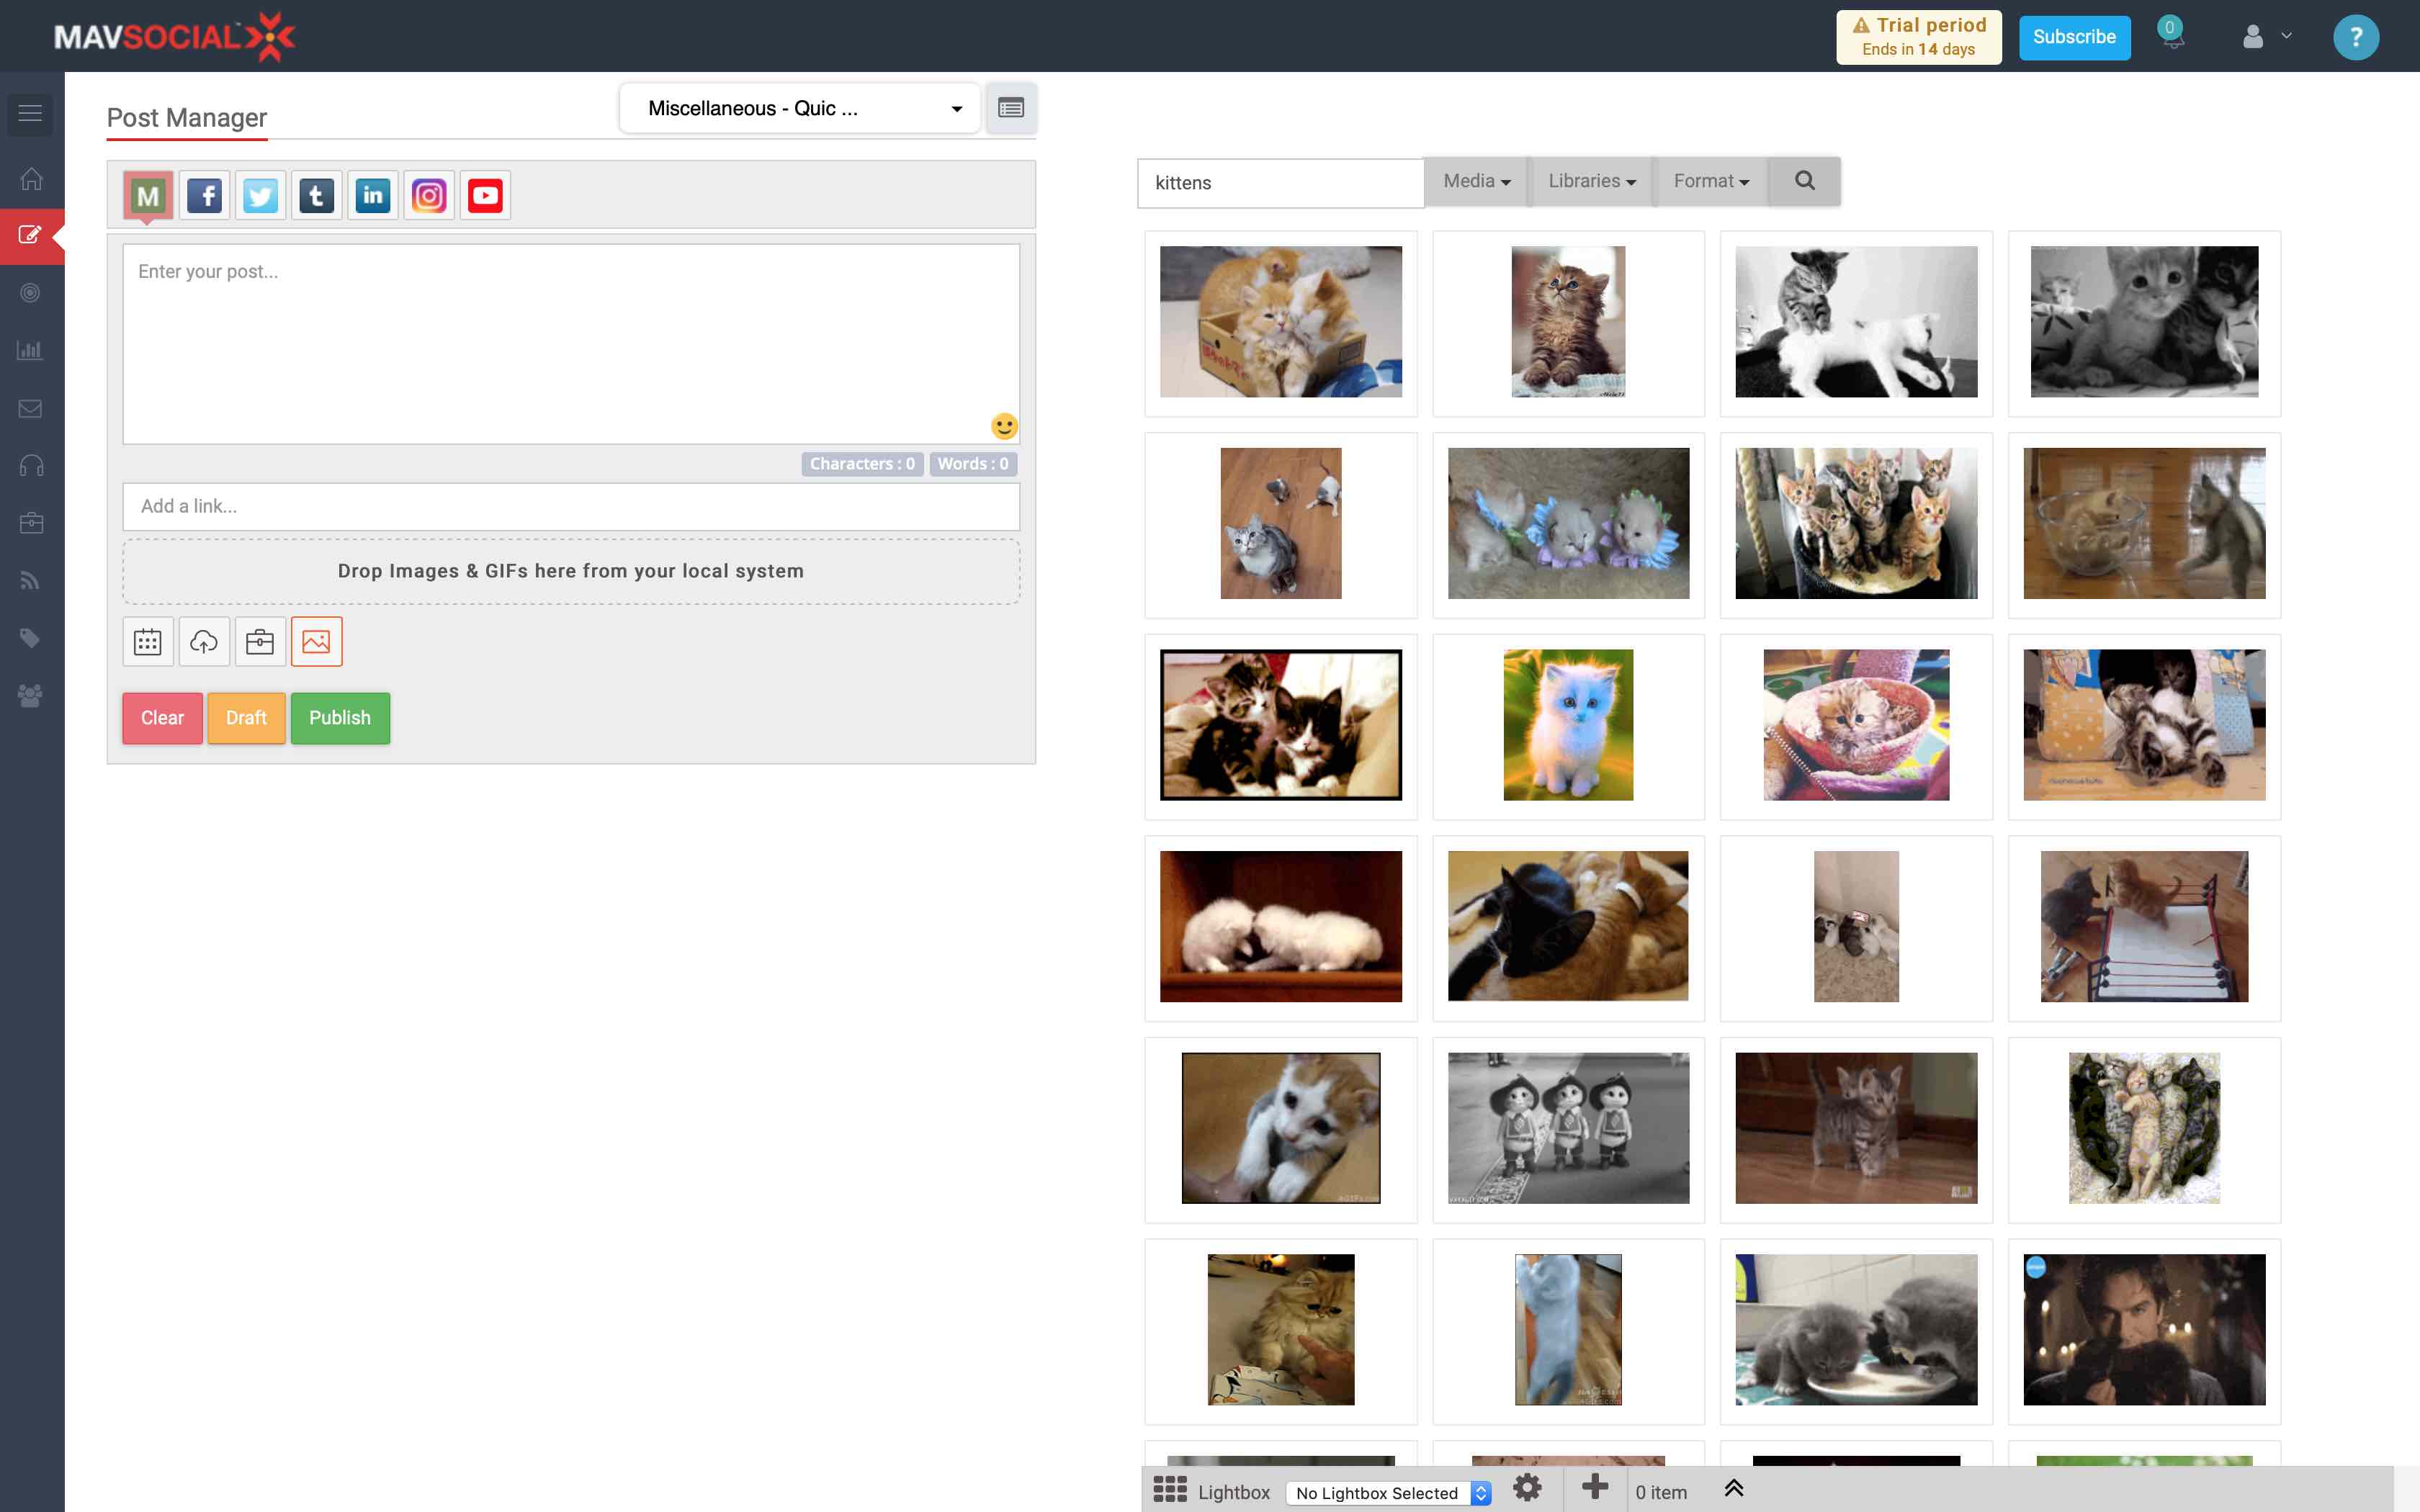Viewport: 2420px width, 1512px height.
Task: Select the blue kitten thumbnail
Action: (1568, 725)
